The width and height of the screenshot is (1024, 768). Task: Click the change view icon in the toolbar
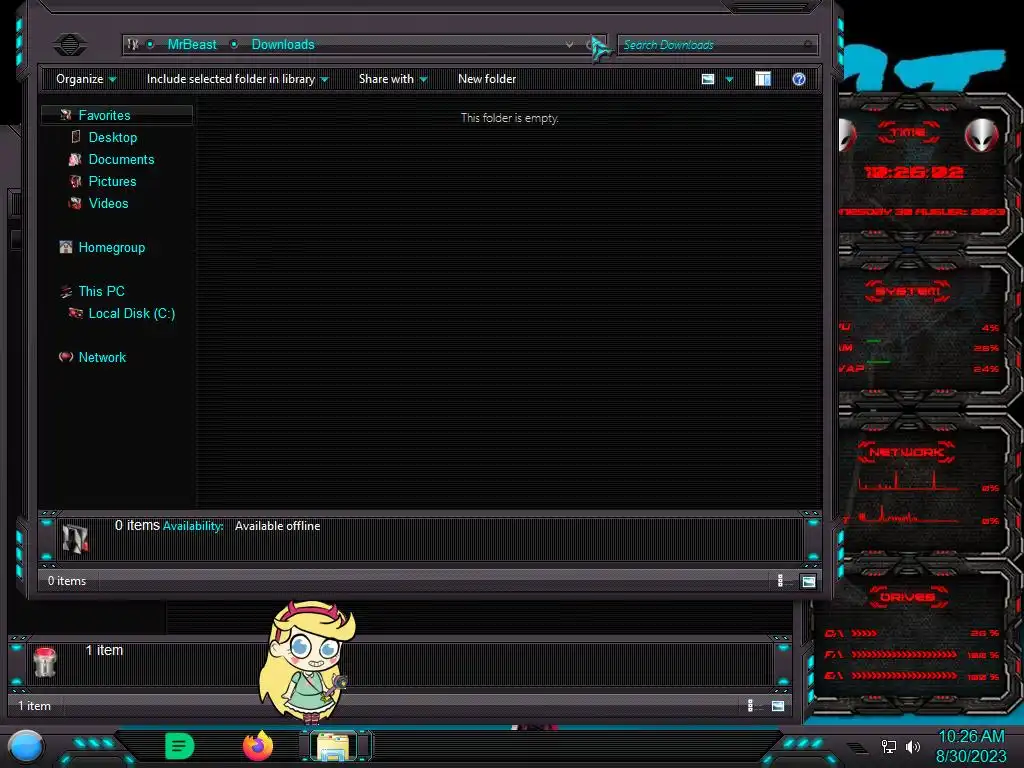[708, 79]
